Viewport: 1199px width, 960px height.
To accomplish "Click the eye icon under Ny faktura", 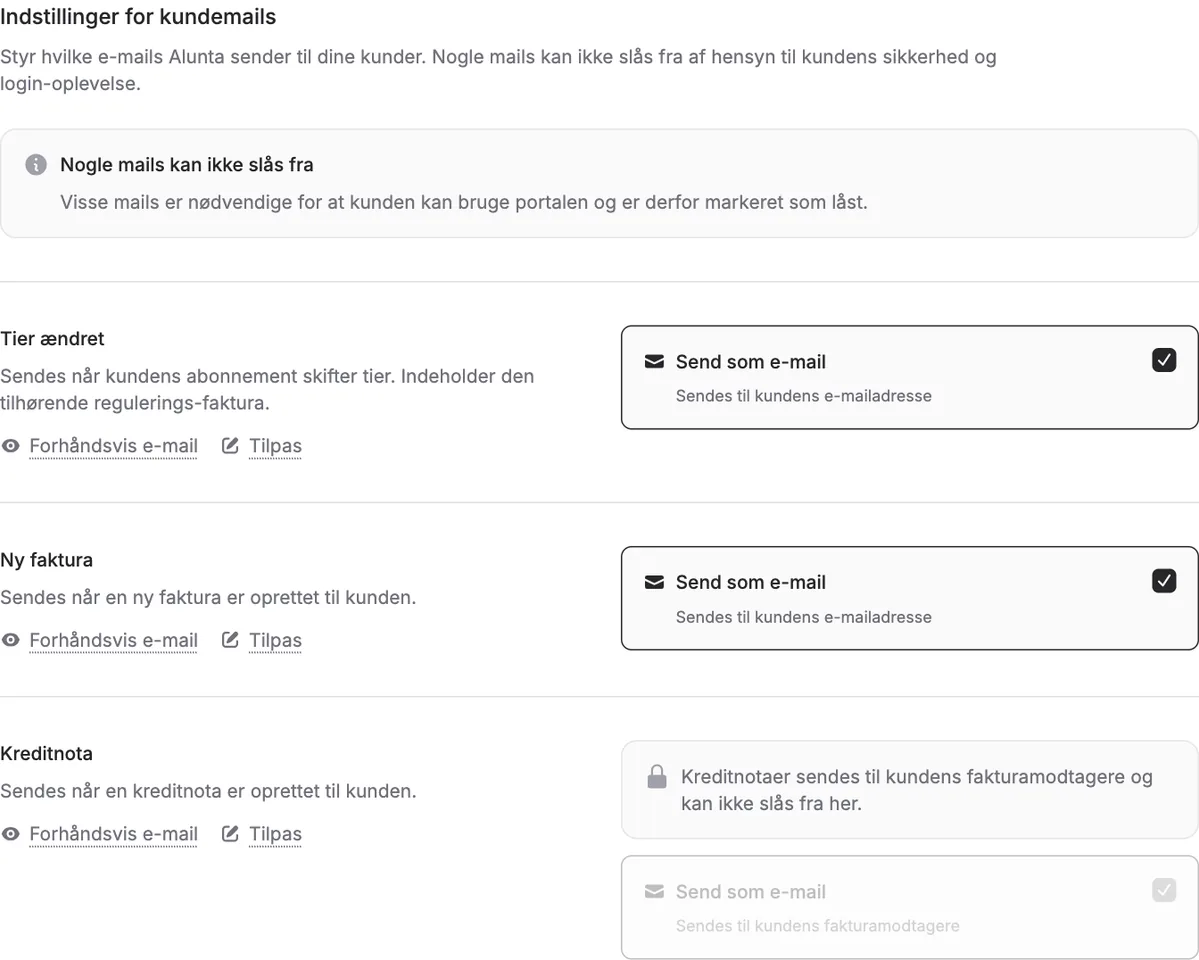I will point(11,639).
